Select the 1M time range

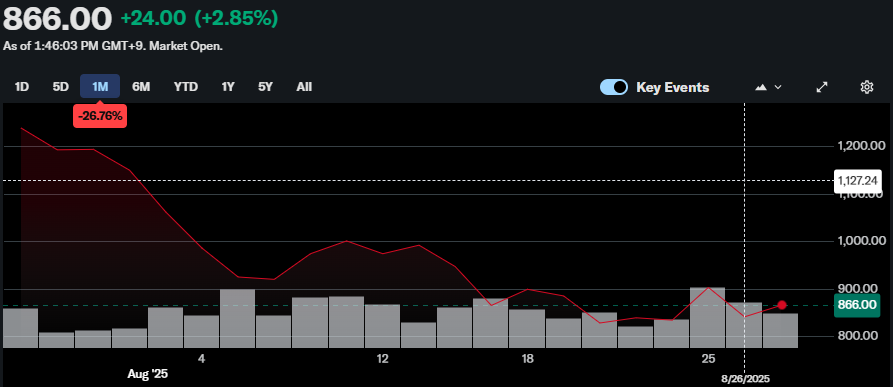pos(100,87)
